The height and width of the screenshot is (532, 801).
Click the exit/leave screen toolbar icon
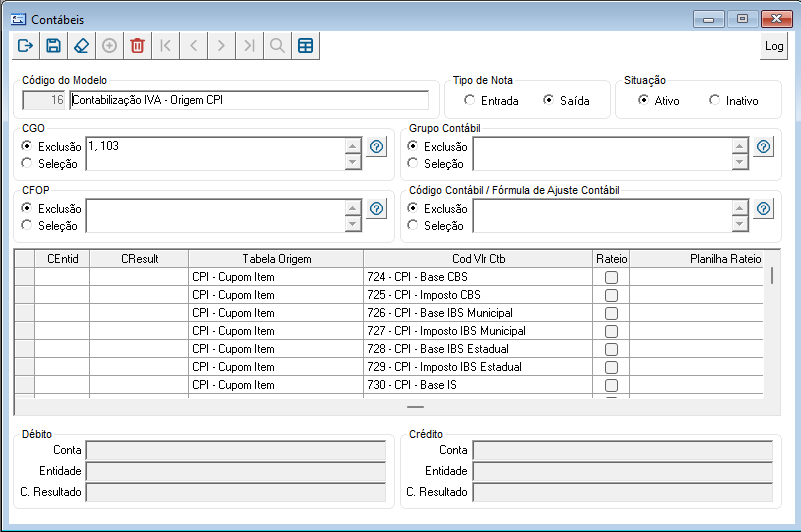coord(26,45)
